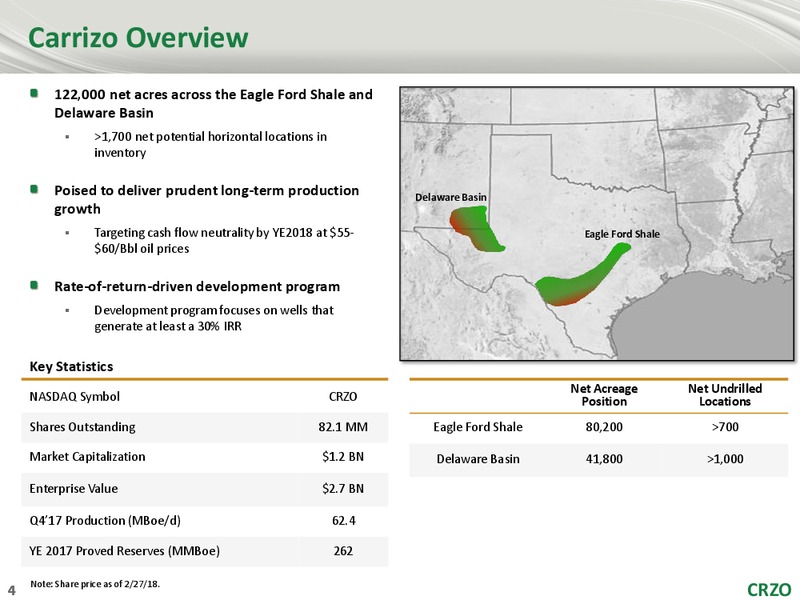The width and height of the screenshot is (800, 600).
Task: Click the Carrizo Overview title
Action: pos(138,38)
